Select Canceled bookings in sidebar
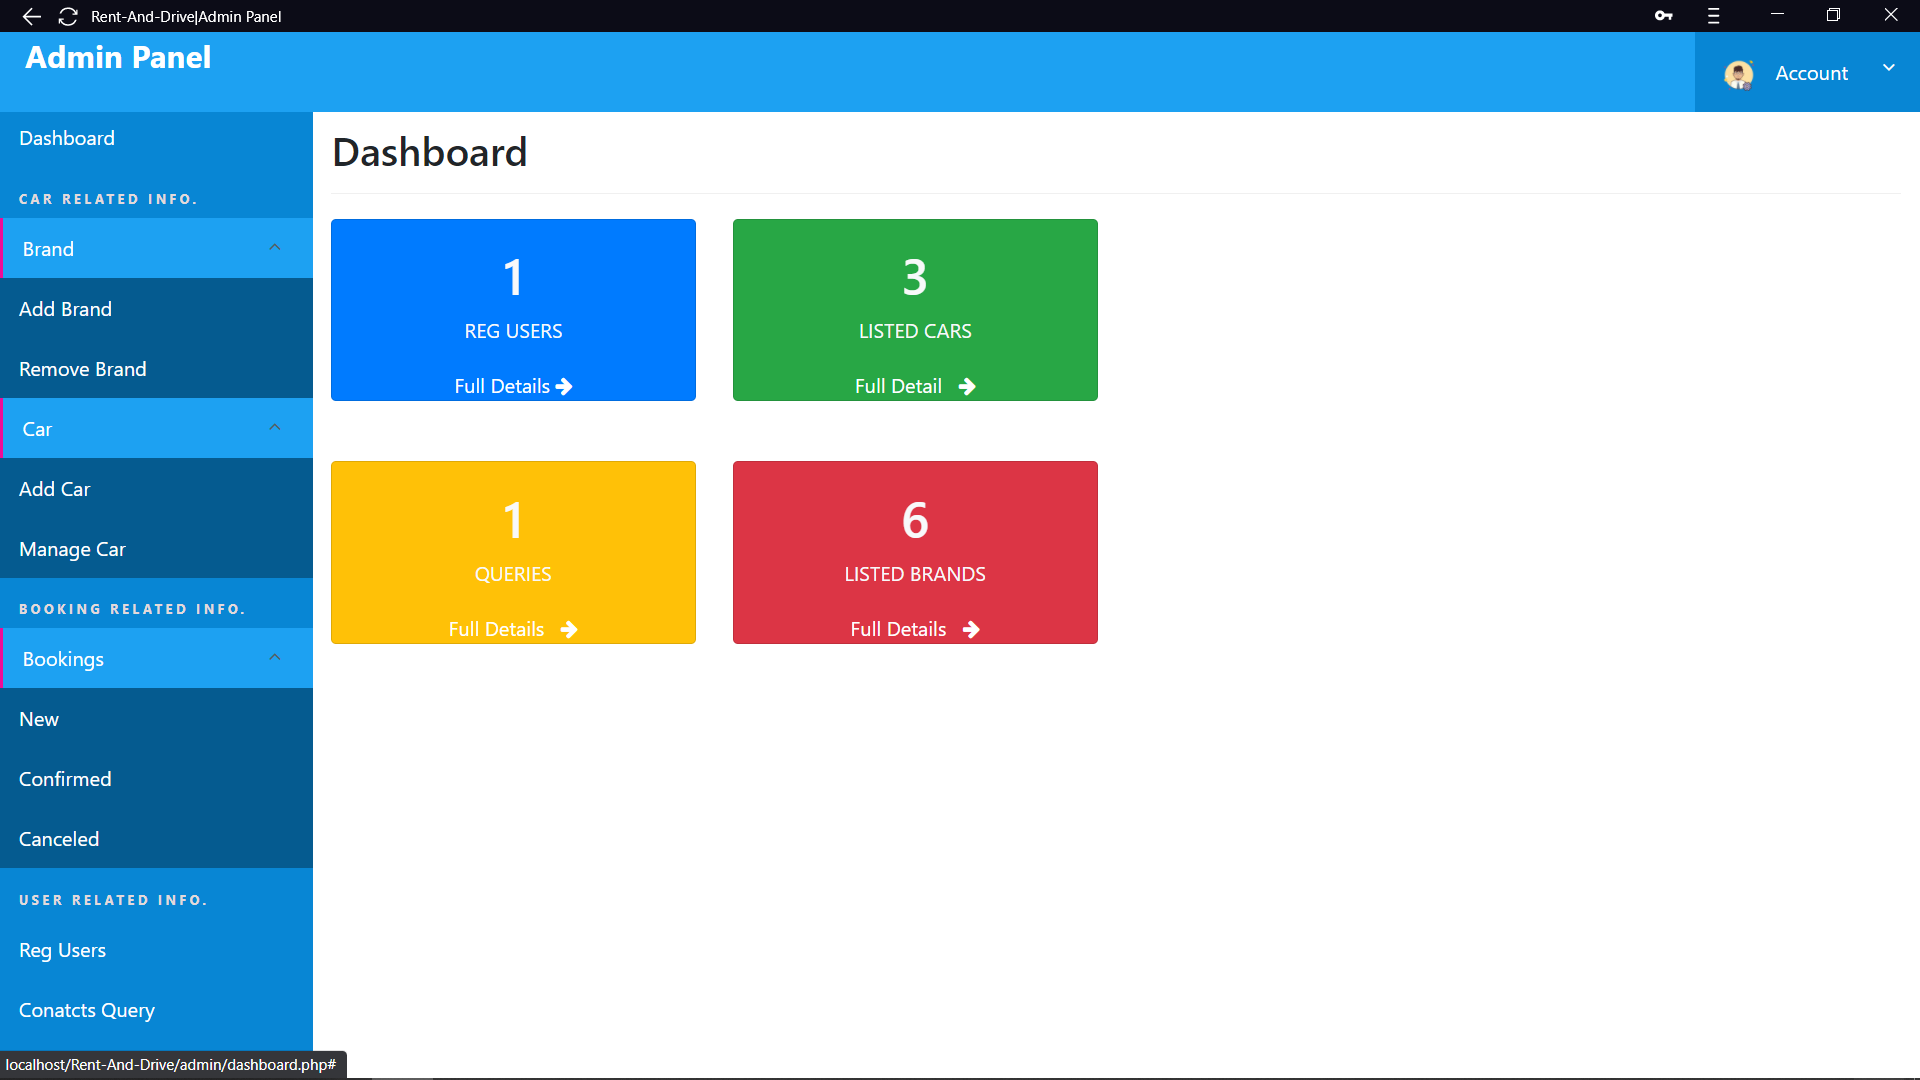 (x=59, y=838)
